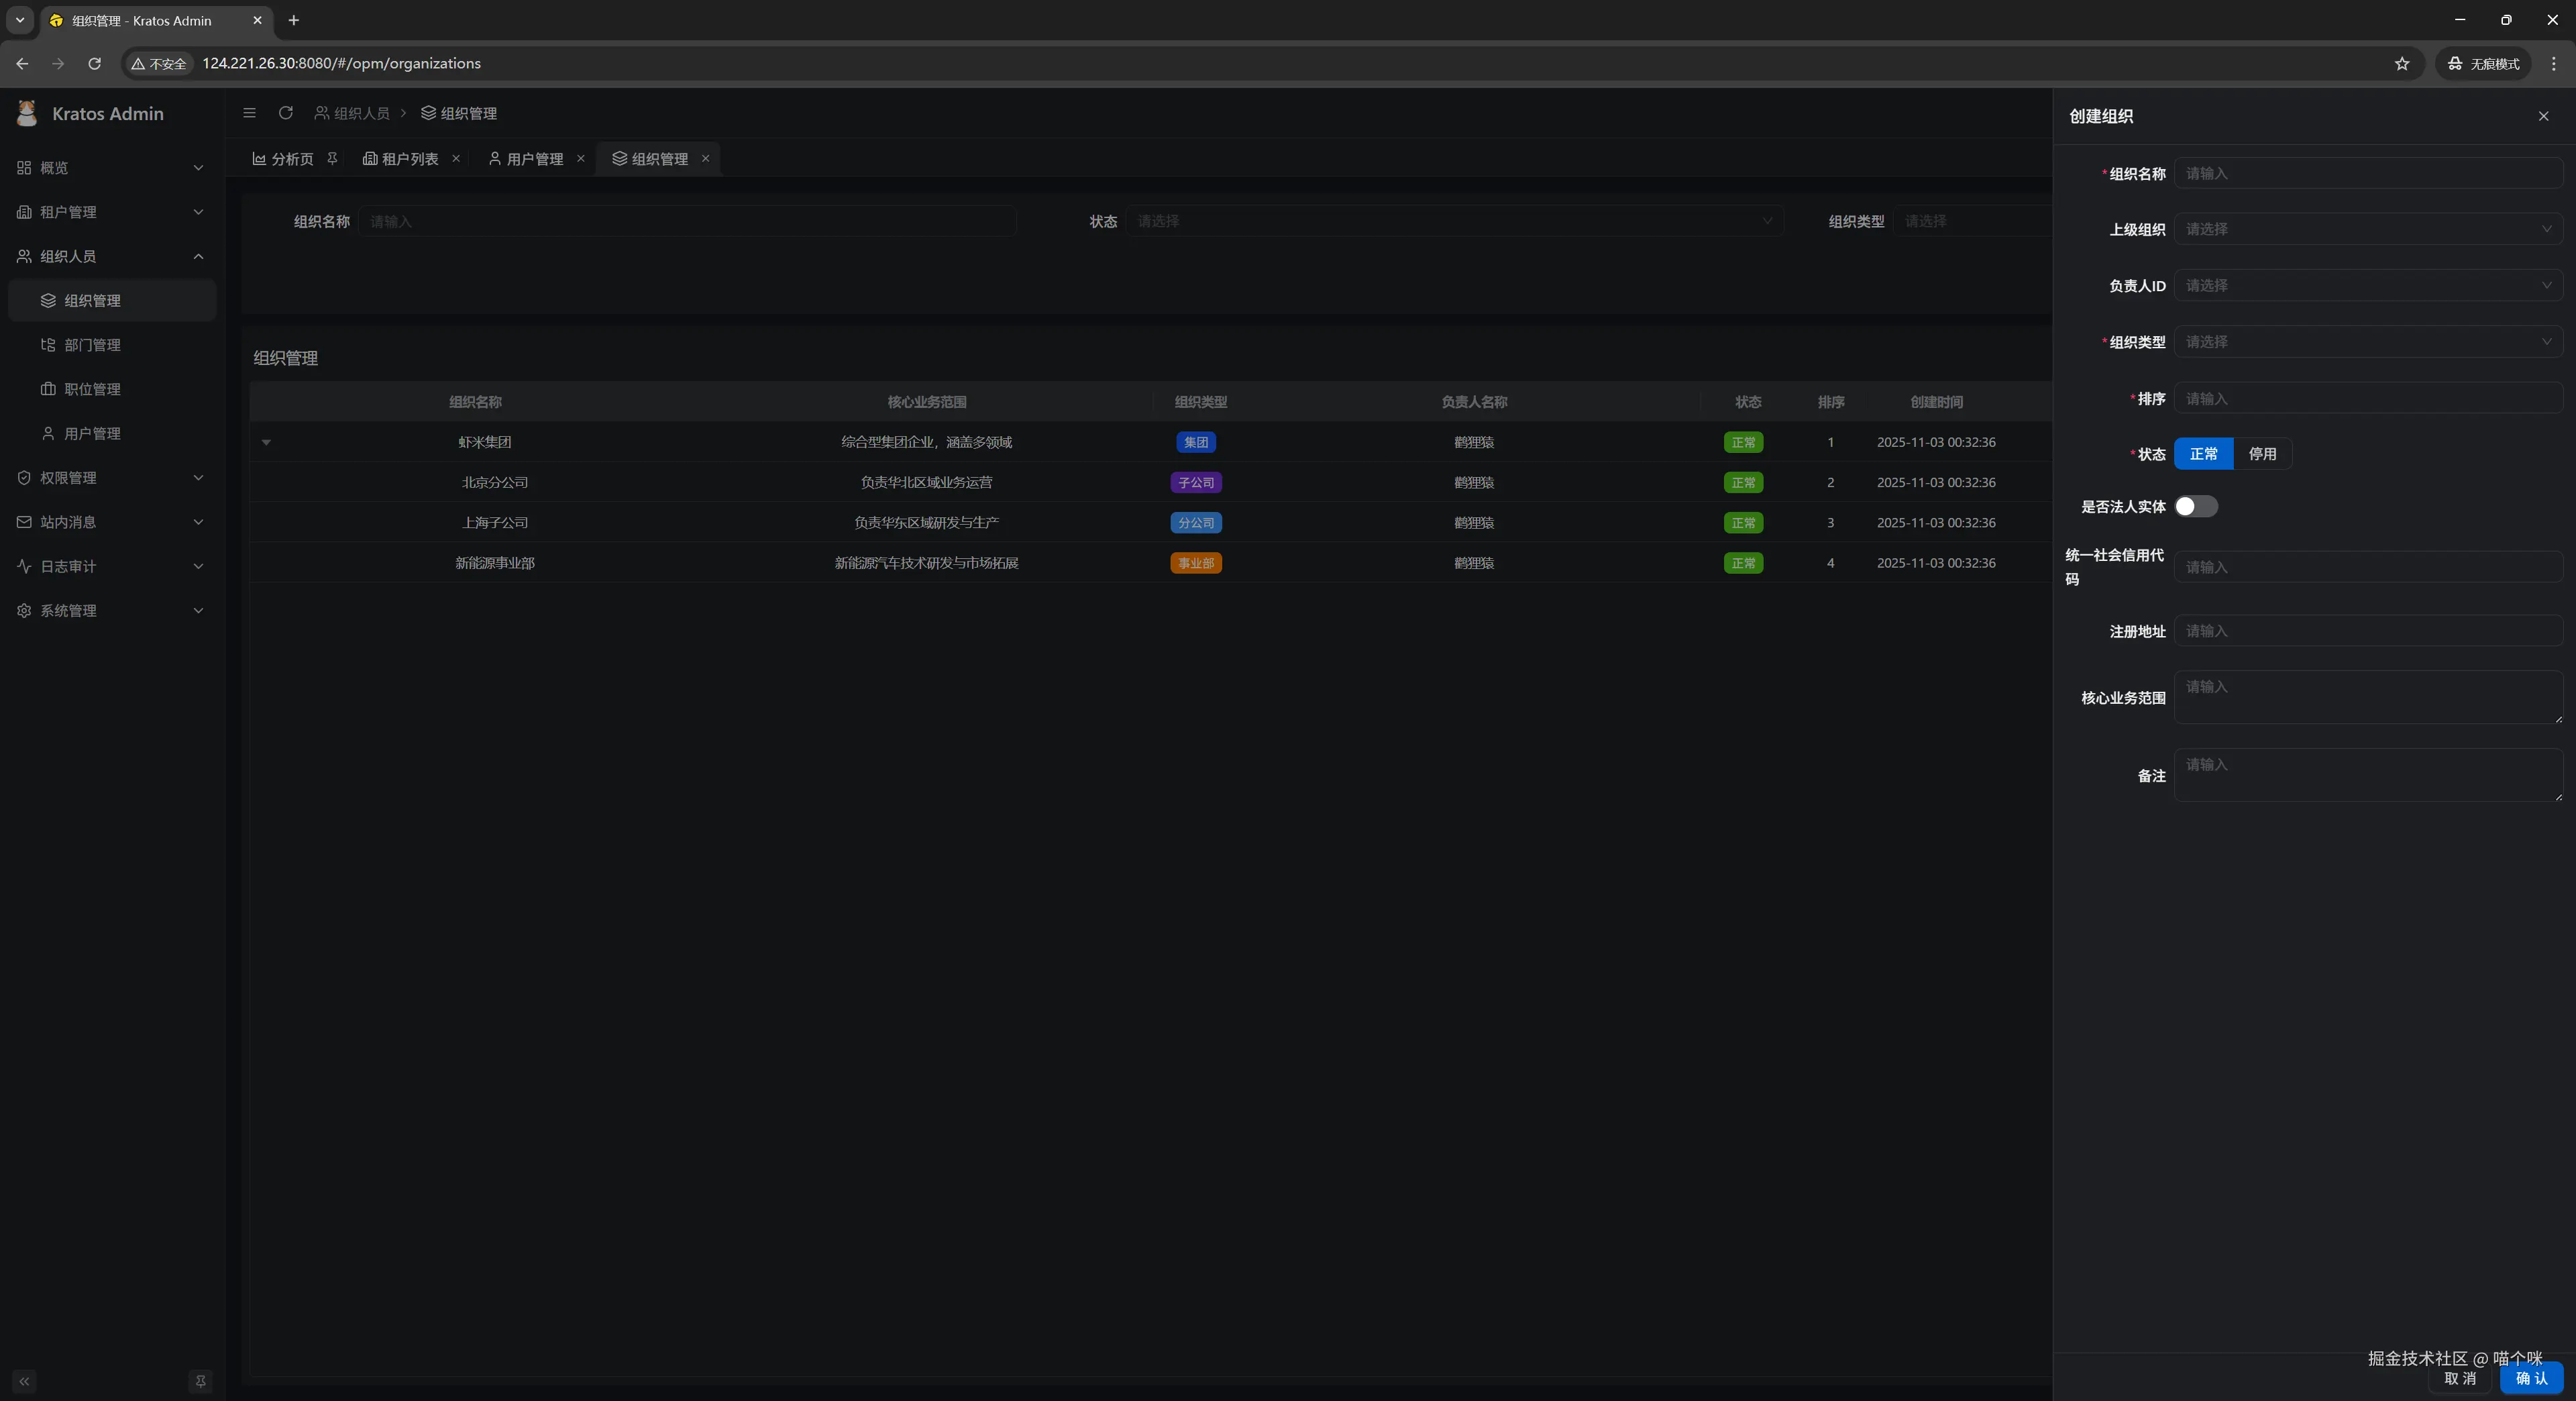Click the refresh icon beside breadcrumb

286,113
